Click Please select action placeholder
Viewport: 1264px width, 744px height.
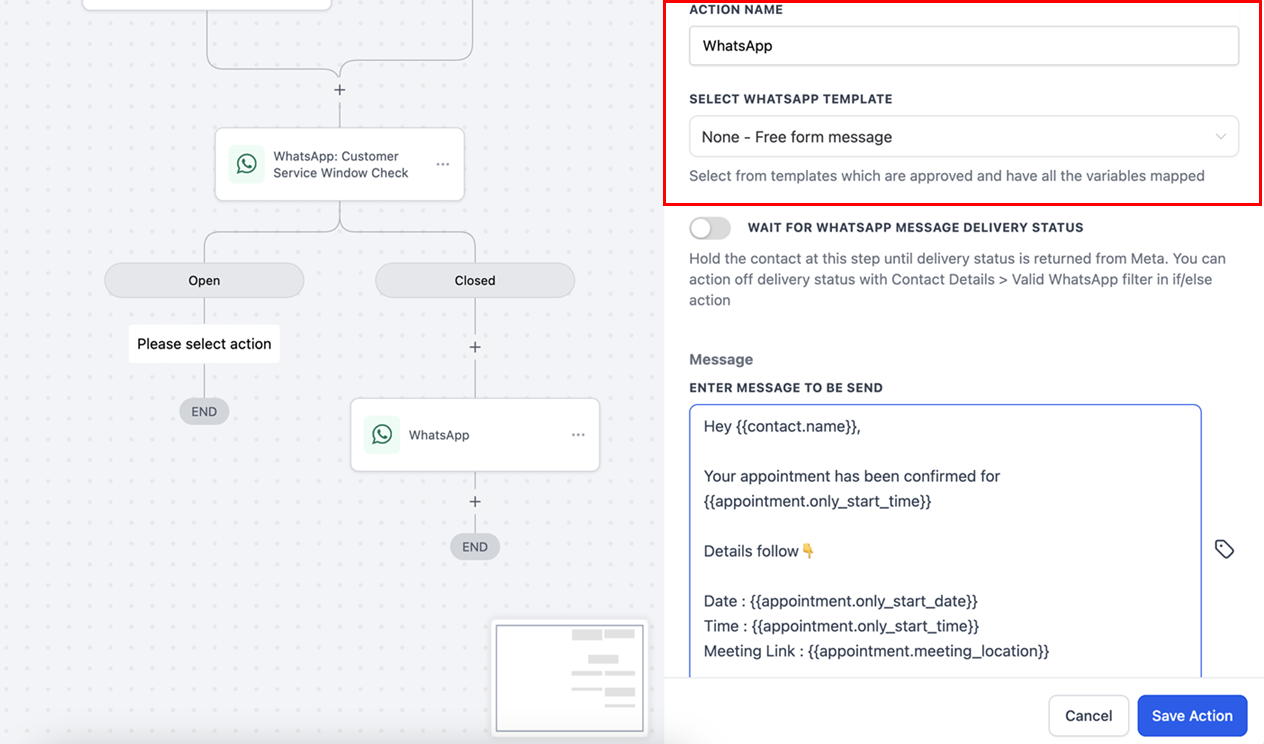click(x=204, y=344)
